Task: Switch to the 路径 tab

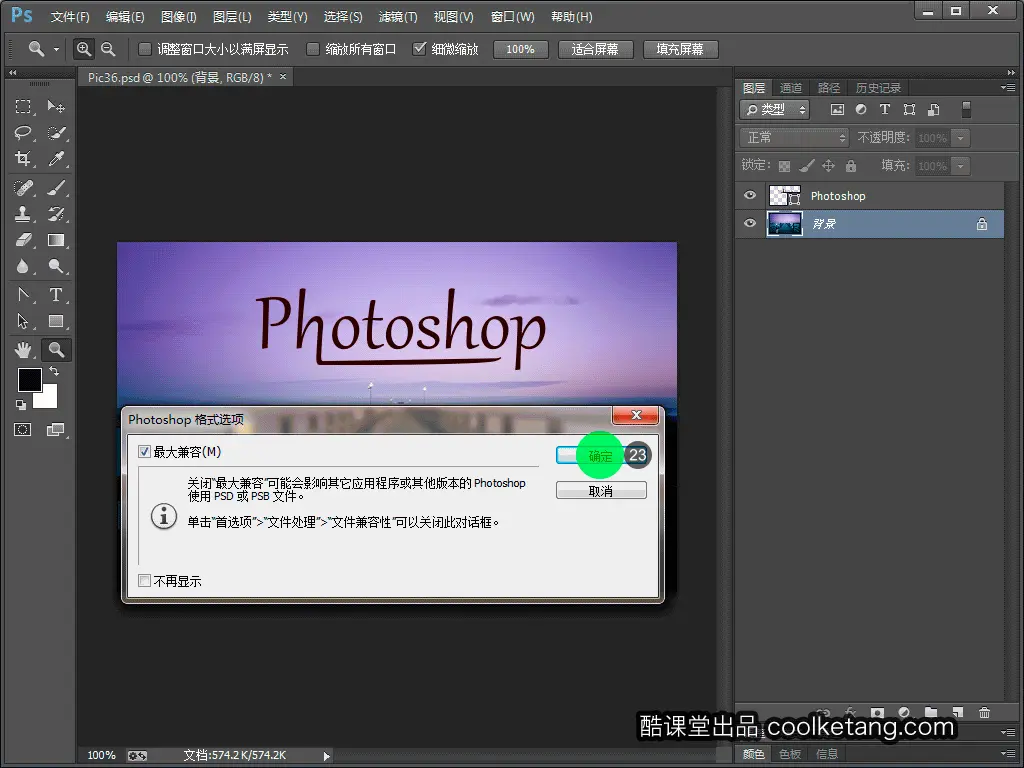Action: coord(829,88)
